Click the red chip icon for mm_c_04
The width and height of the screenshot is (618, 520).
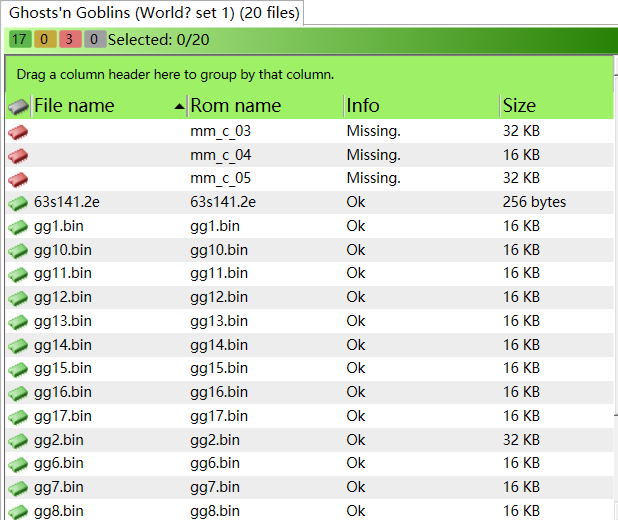(18, 155)
